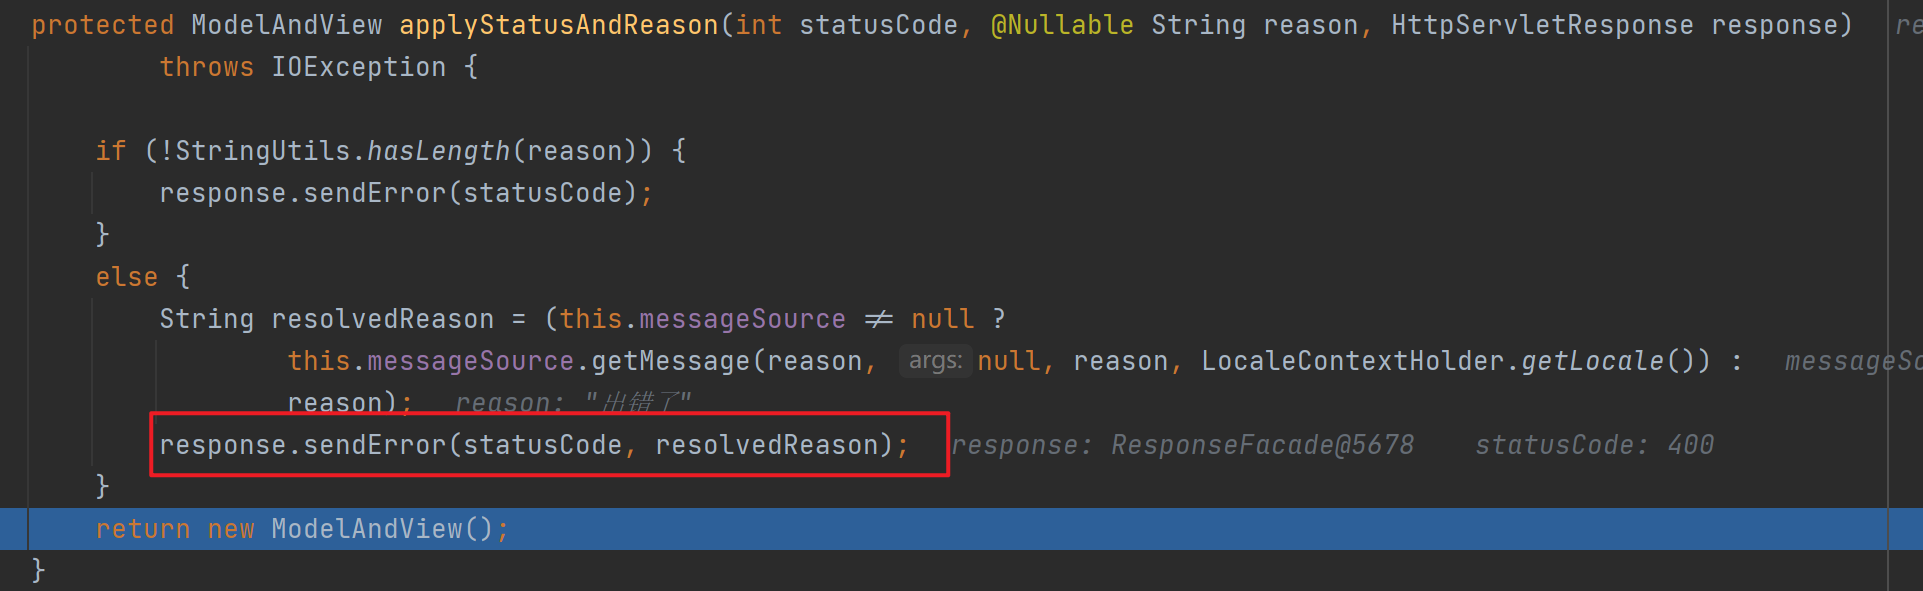The height and width of the screenshot is (591, 1923).
Task: Click the else keyword
Action: tap(126, 277)
